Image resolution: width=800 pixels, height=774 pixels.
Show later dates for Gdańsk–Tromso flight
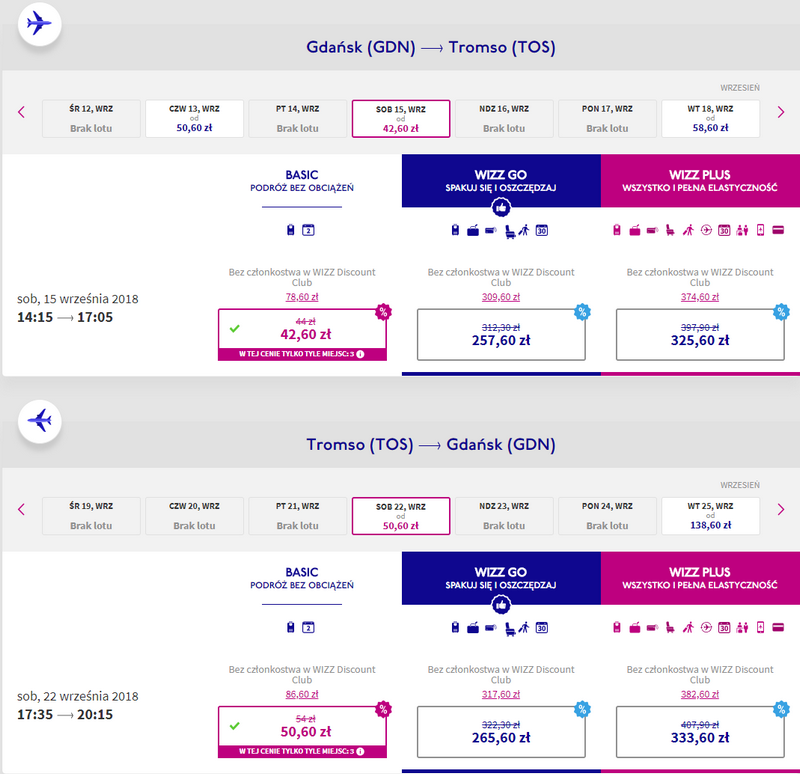tap(781, 112)
